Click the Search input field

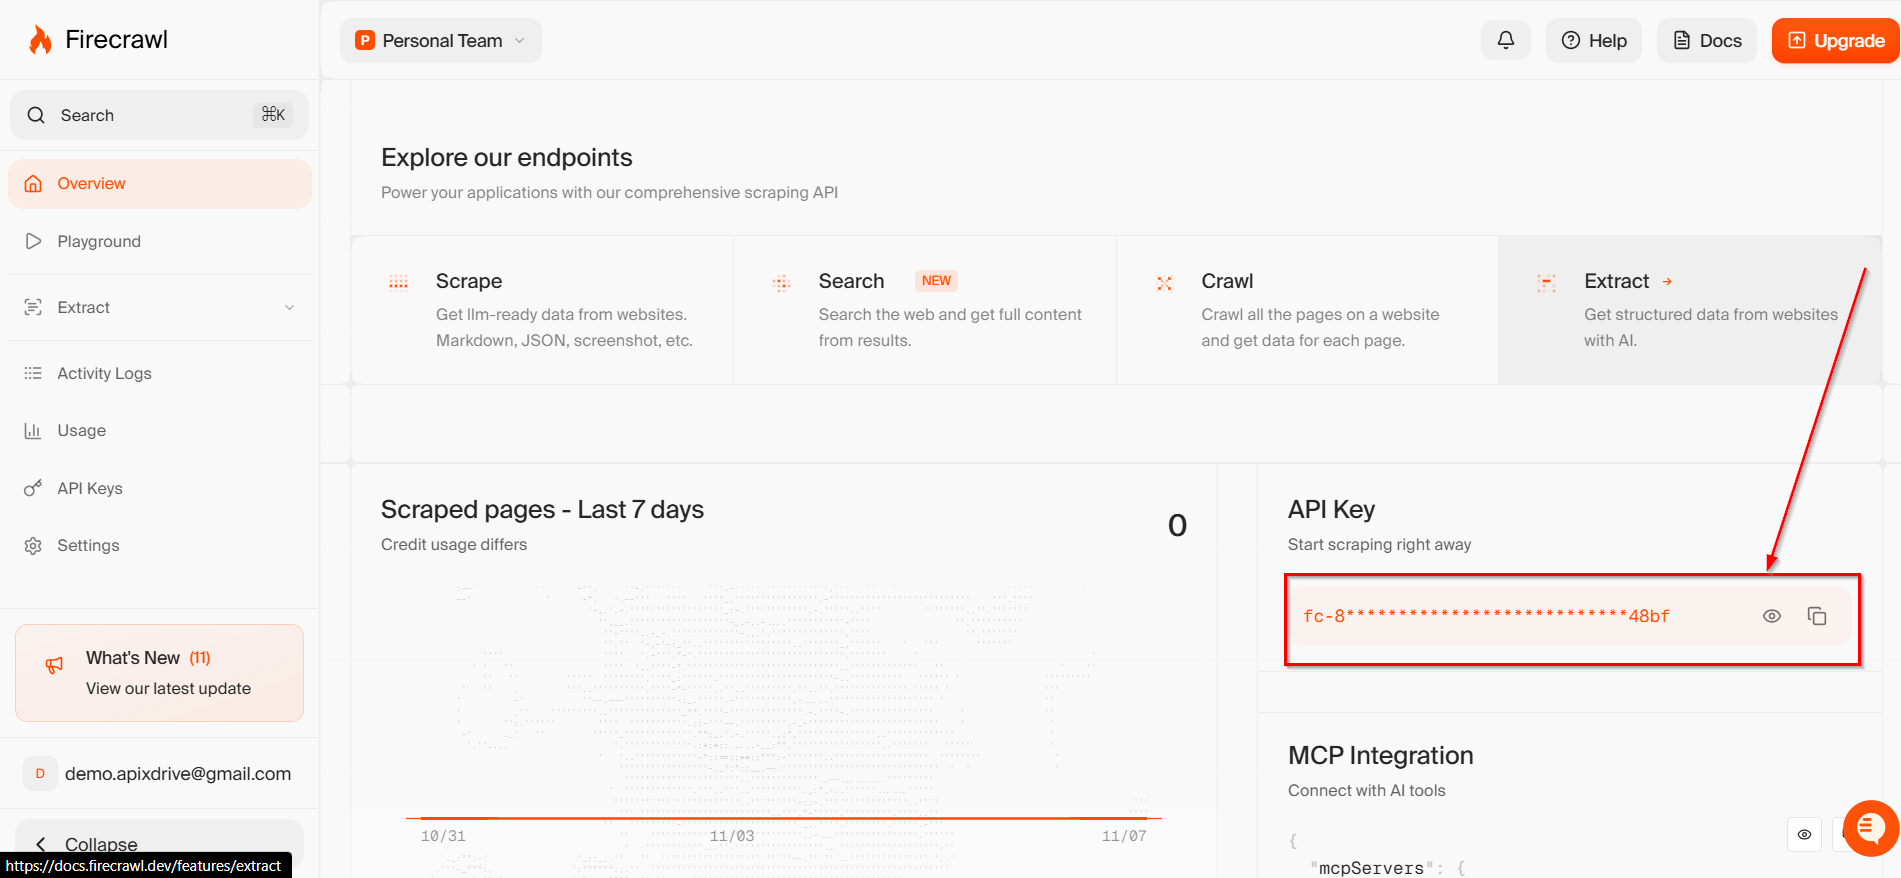tap(159, 115)
